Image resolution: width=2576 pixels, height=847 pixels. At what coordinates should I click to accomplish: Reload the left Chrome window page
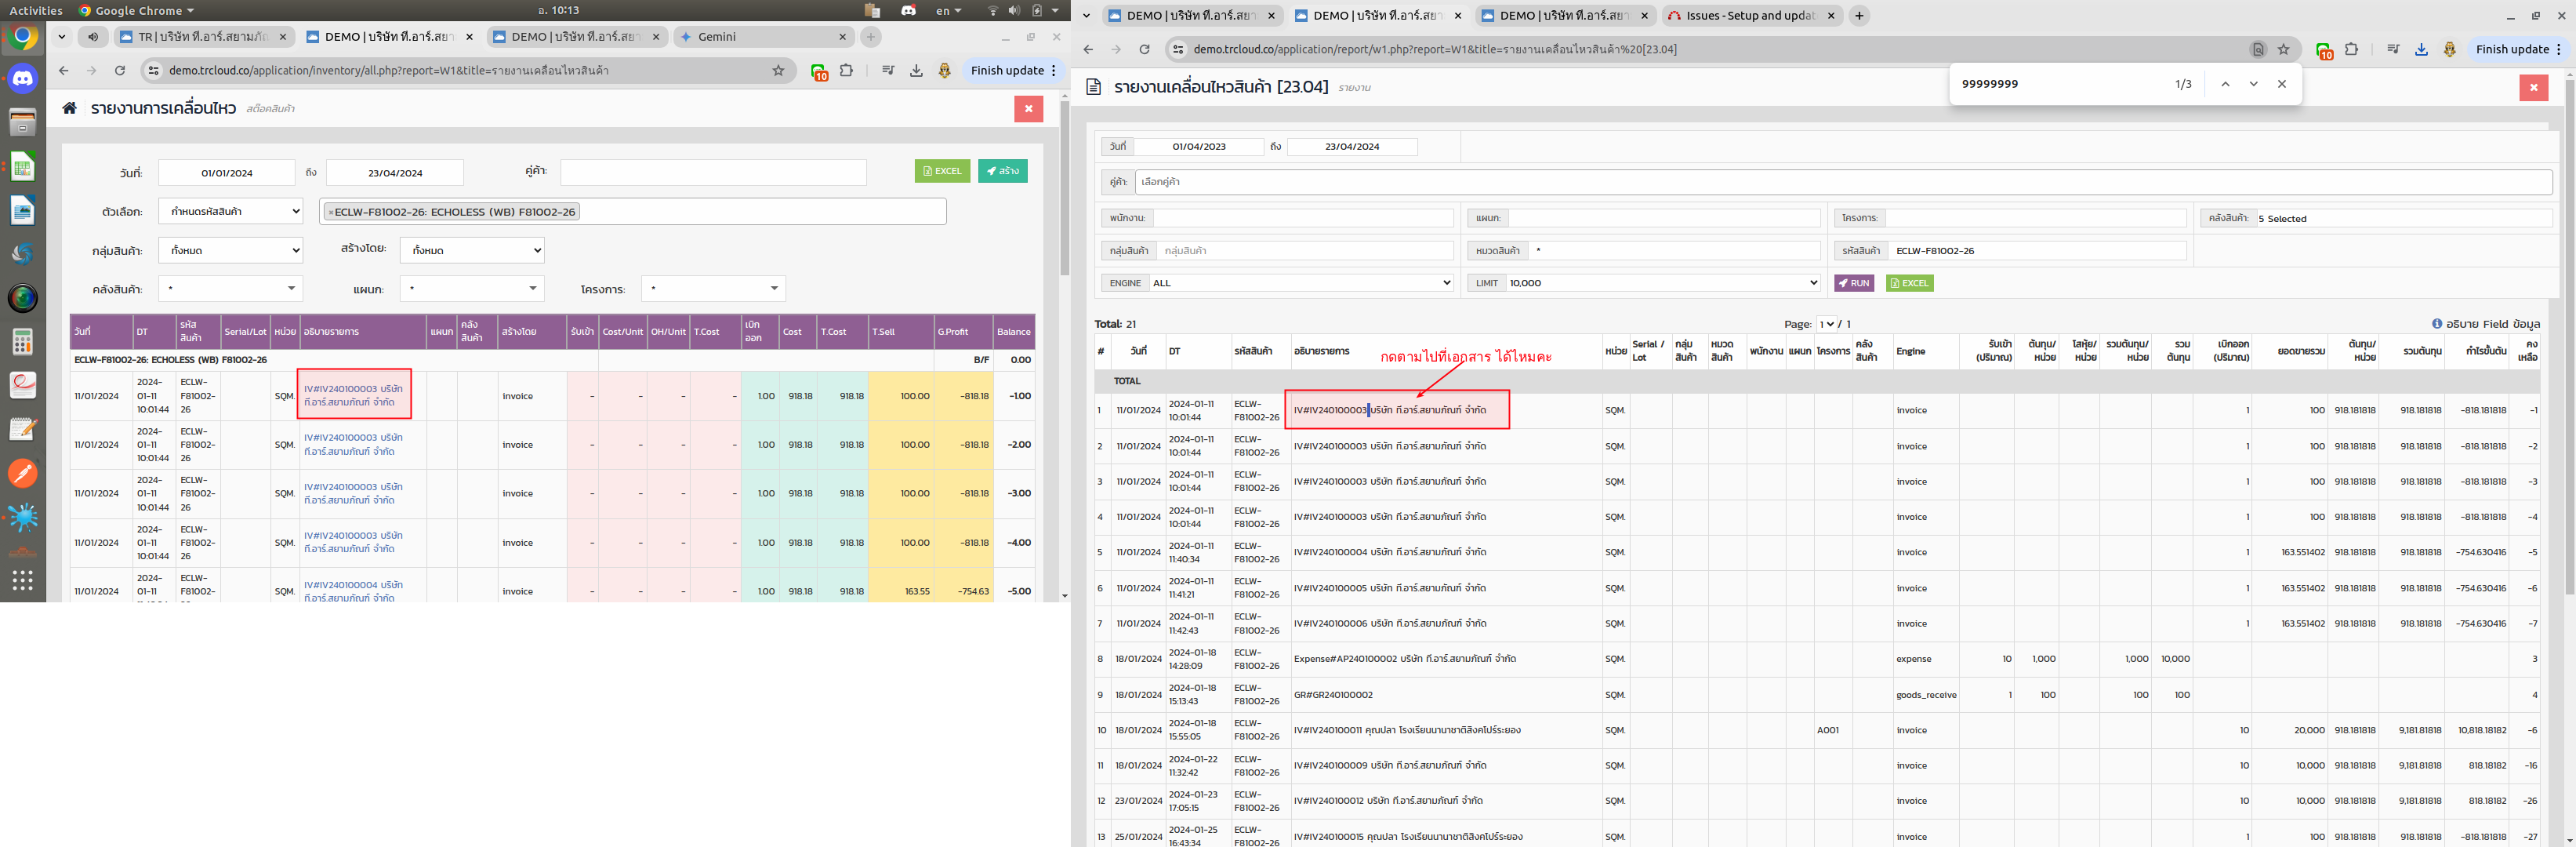click(x=120, y=70)
